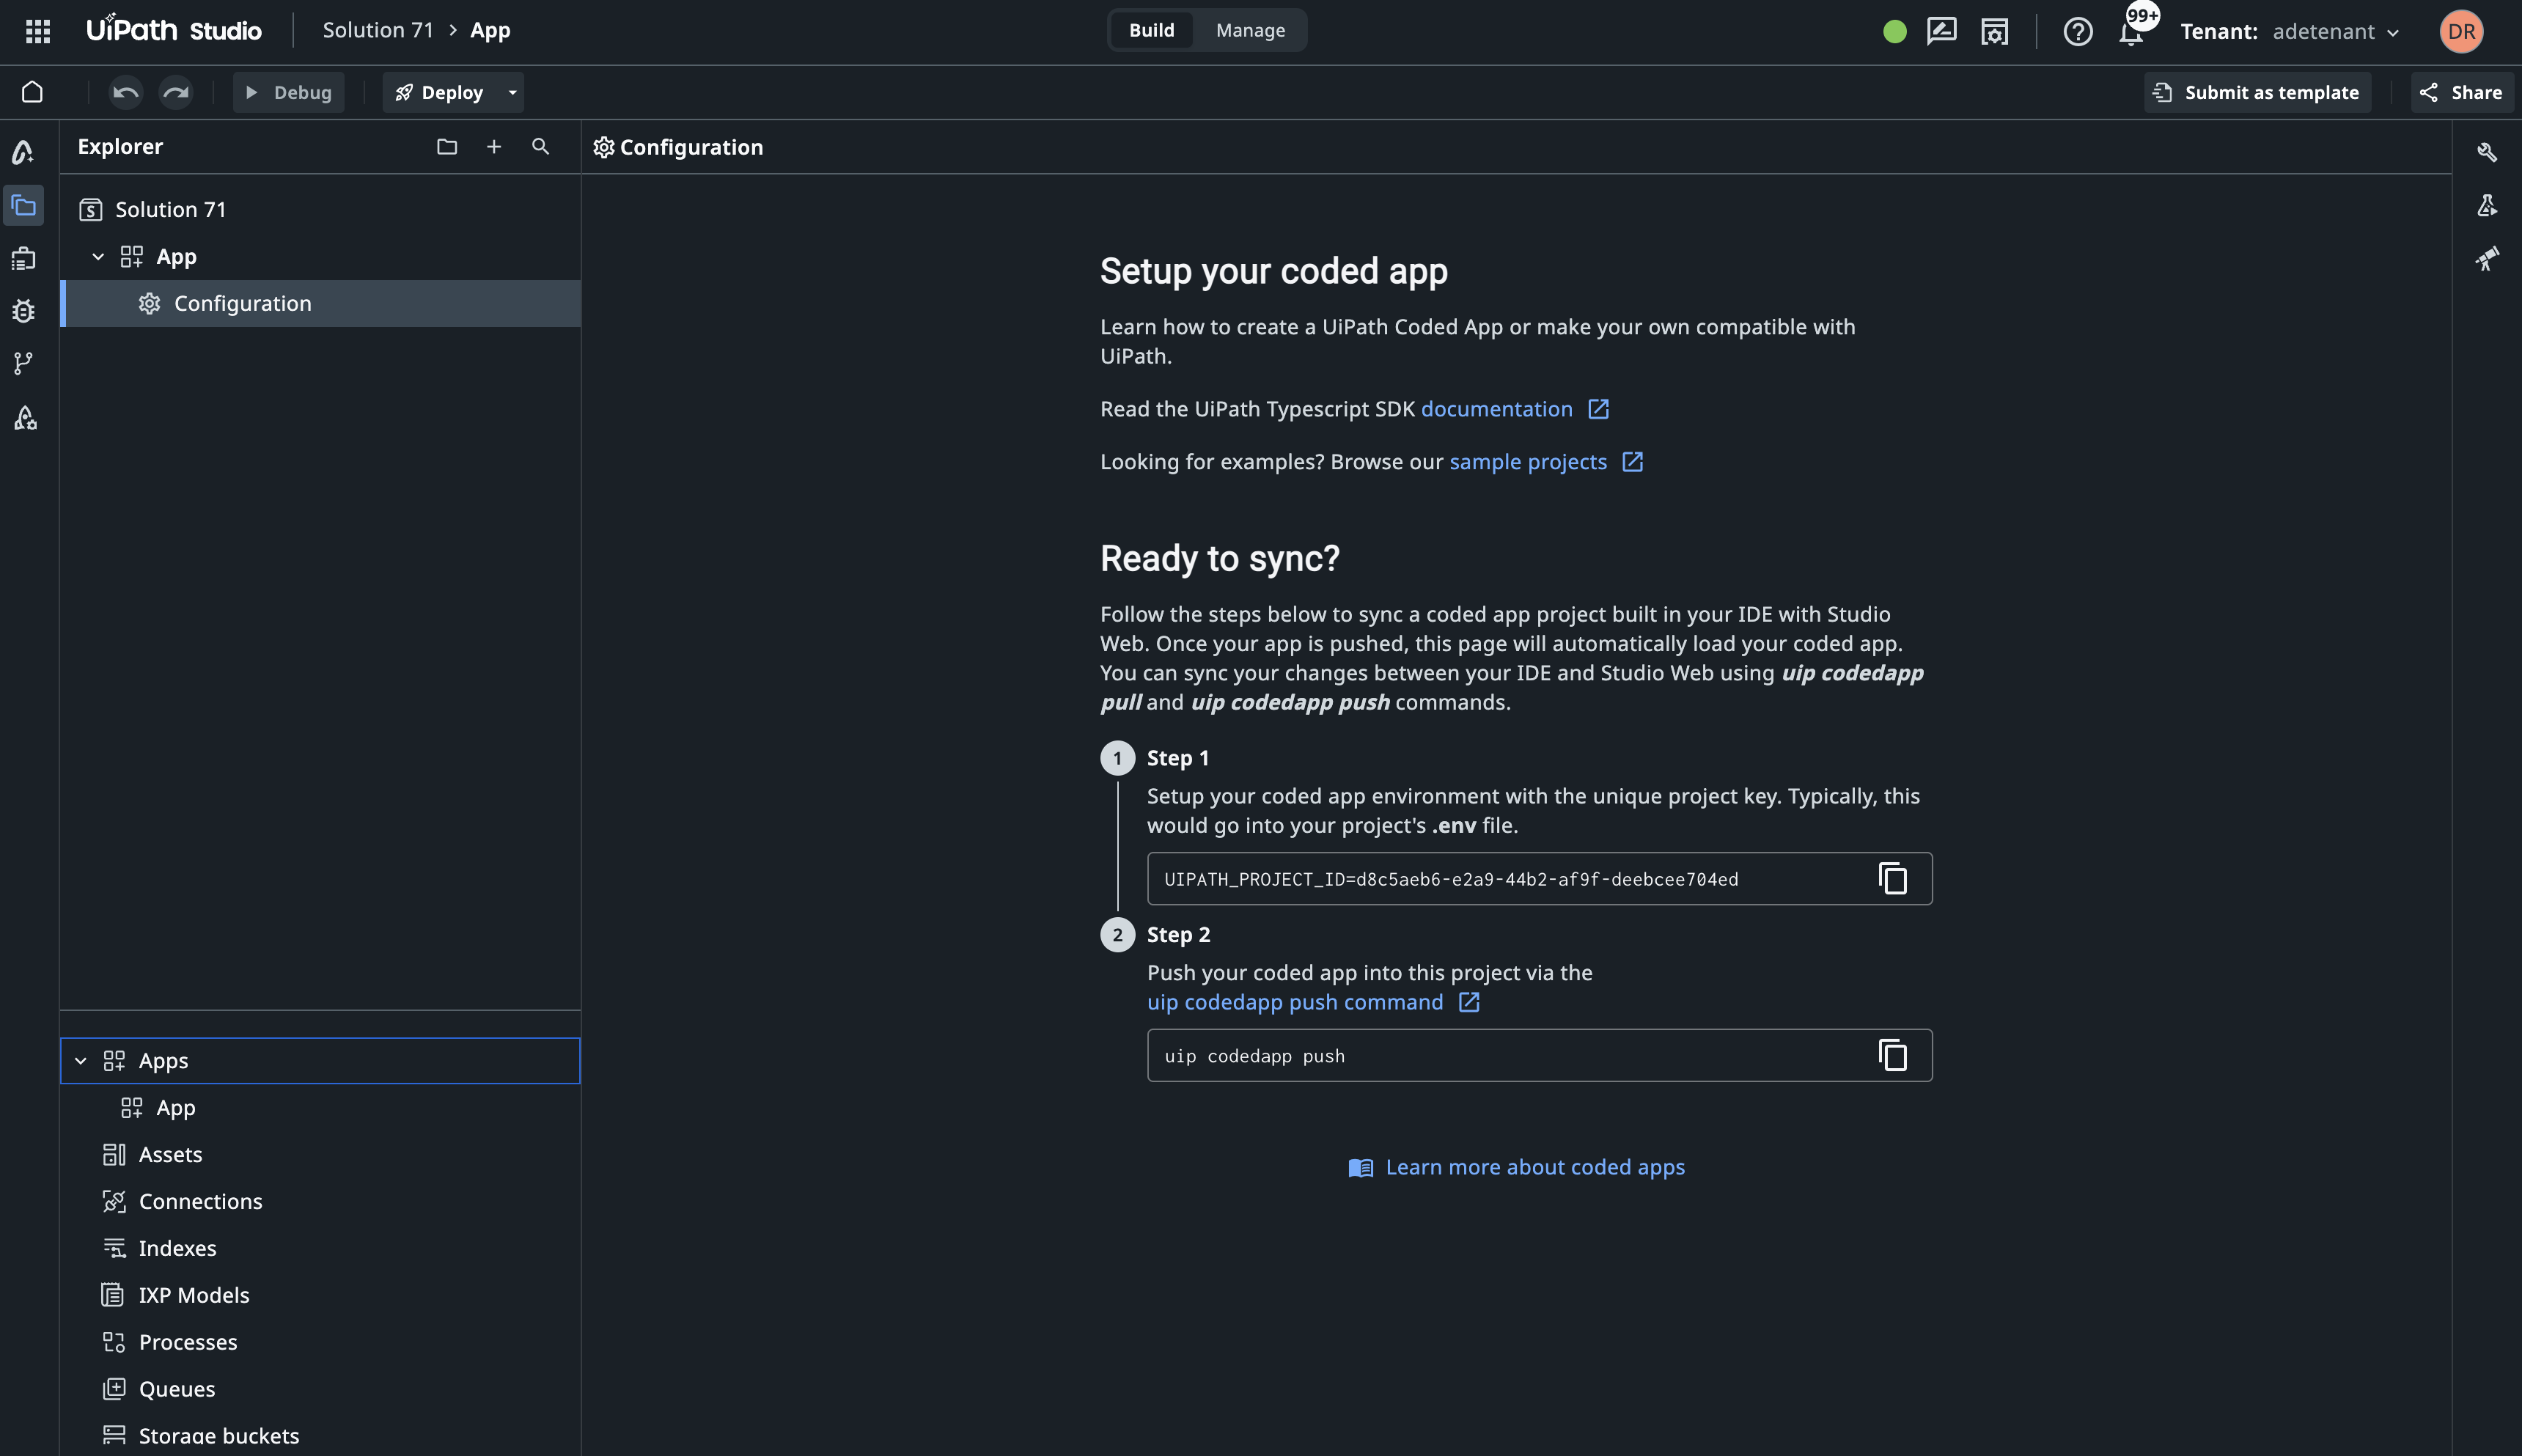Viewport: 2522px width, 1456px height.
Task: Select the Configuration editor tab
Action: (678, 147)
